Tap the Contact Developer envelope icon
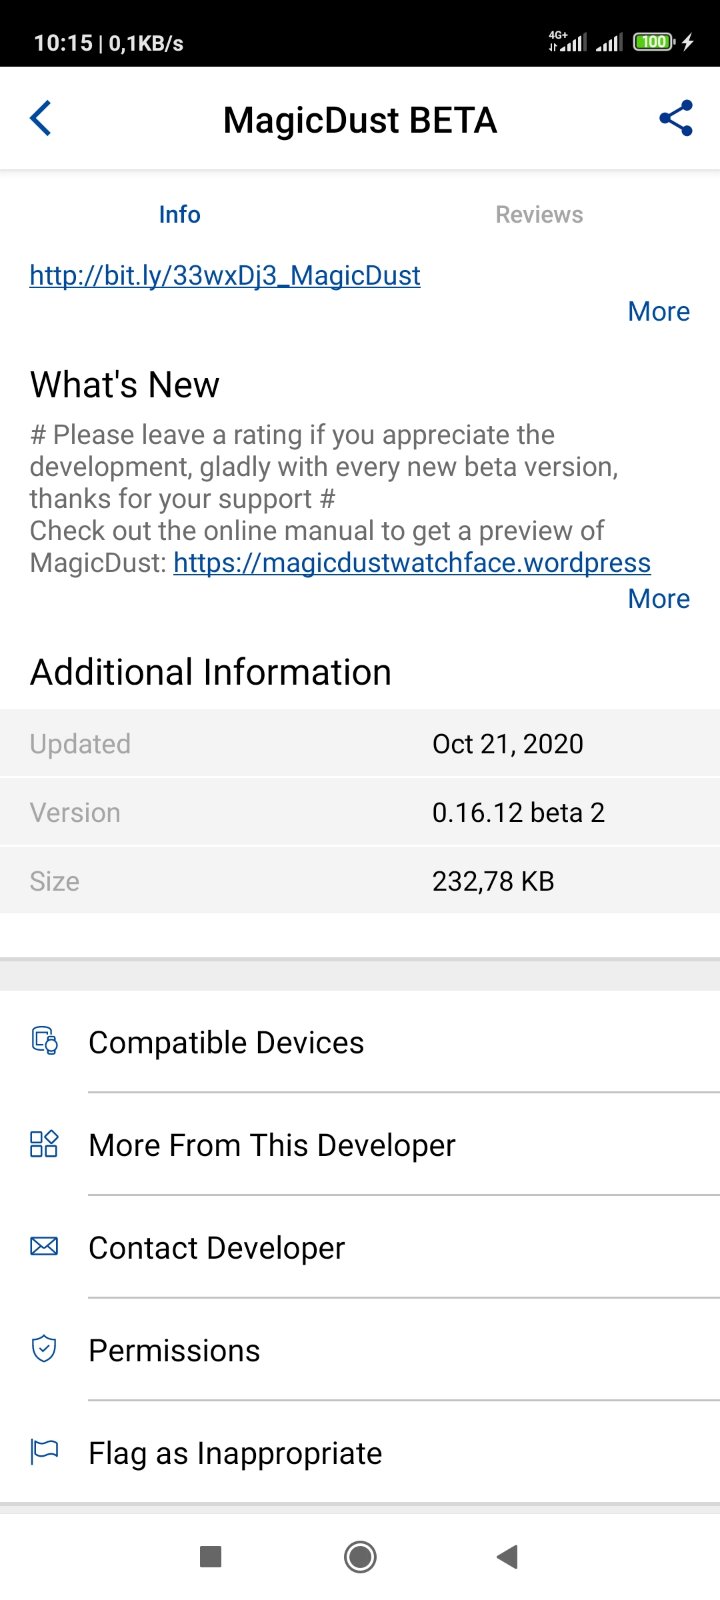This screenshot has height=1600, width=720. (45, 1247)
